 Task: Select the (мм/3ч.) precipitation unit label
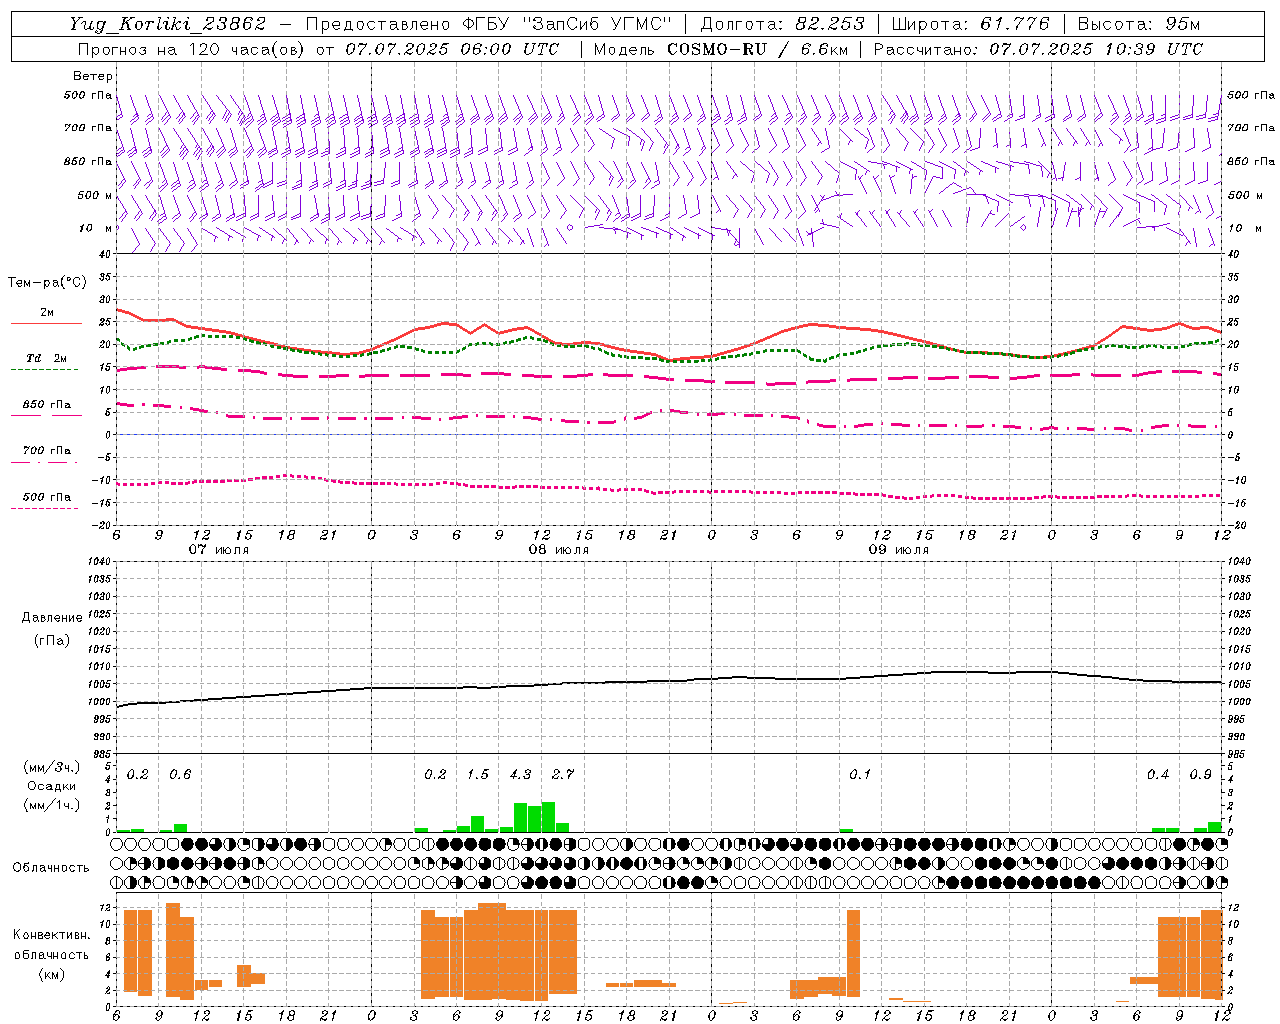coord(51,767)
